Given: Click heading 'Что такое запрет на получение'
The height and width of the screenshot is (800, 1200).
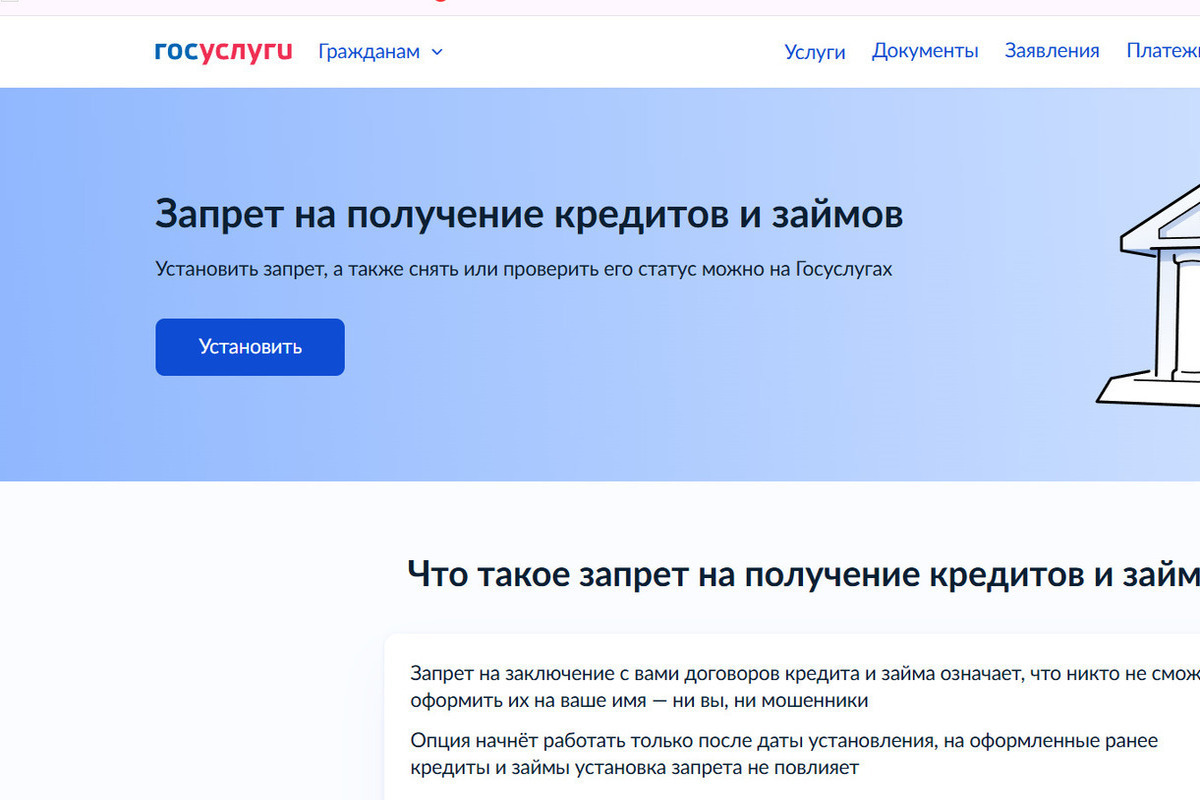Looking at the screenshot, I should (803, 575).
